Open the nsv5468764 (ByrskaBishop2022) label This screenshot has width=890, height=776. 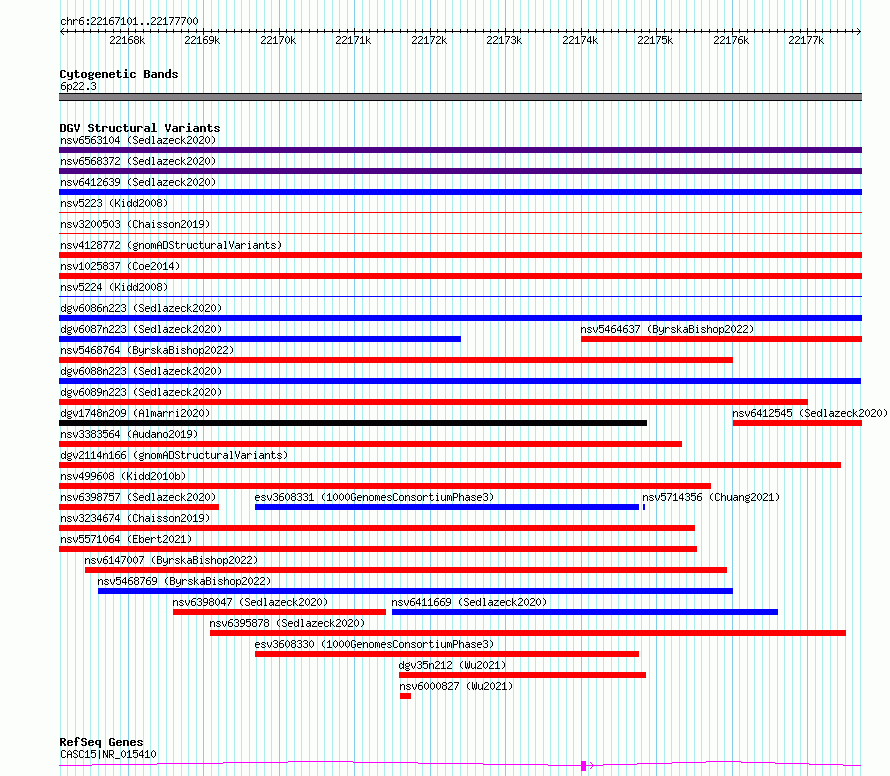(x=147, y=350)
